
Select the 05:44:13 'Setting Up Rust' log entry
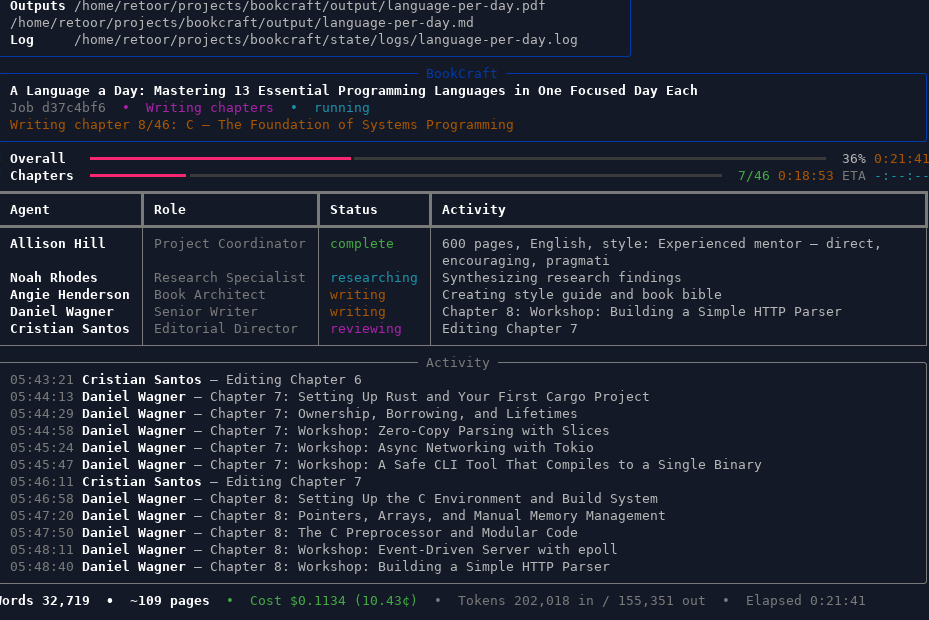(329, 397)
